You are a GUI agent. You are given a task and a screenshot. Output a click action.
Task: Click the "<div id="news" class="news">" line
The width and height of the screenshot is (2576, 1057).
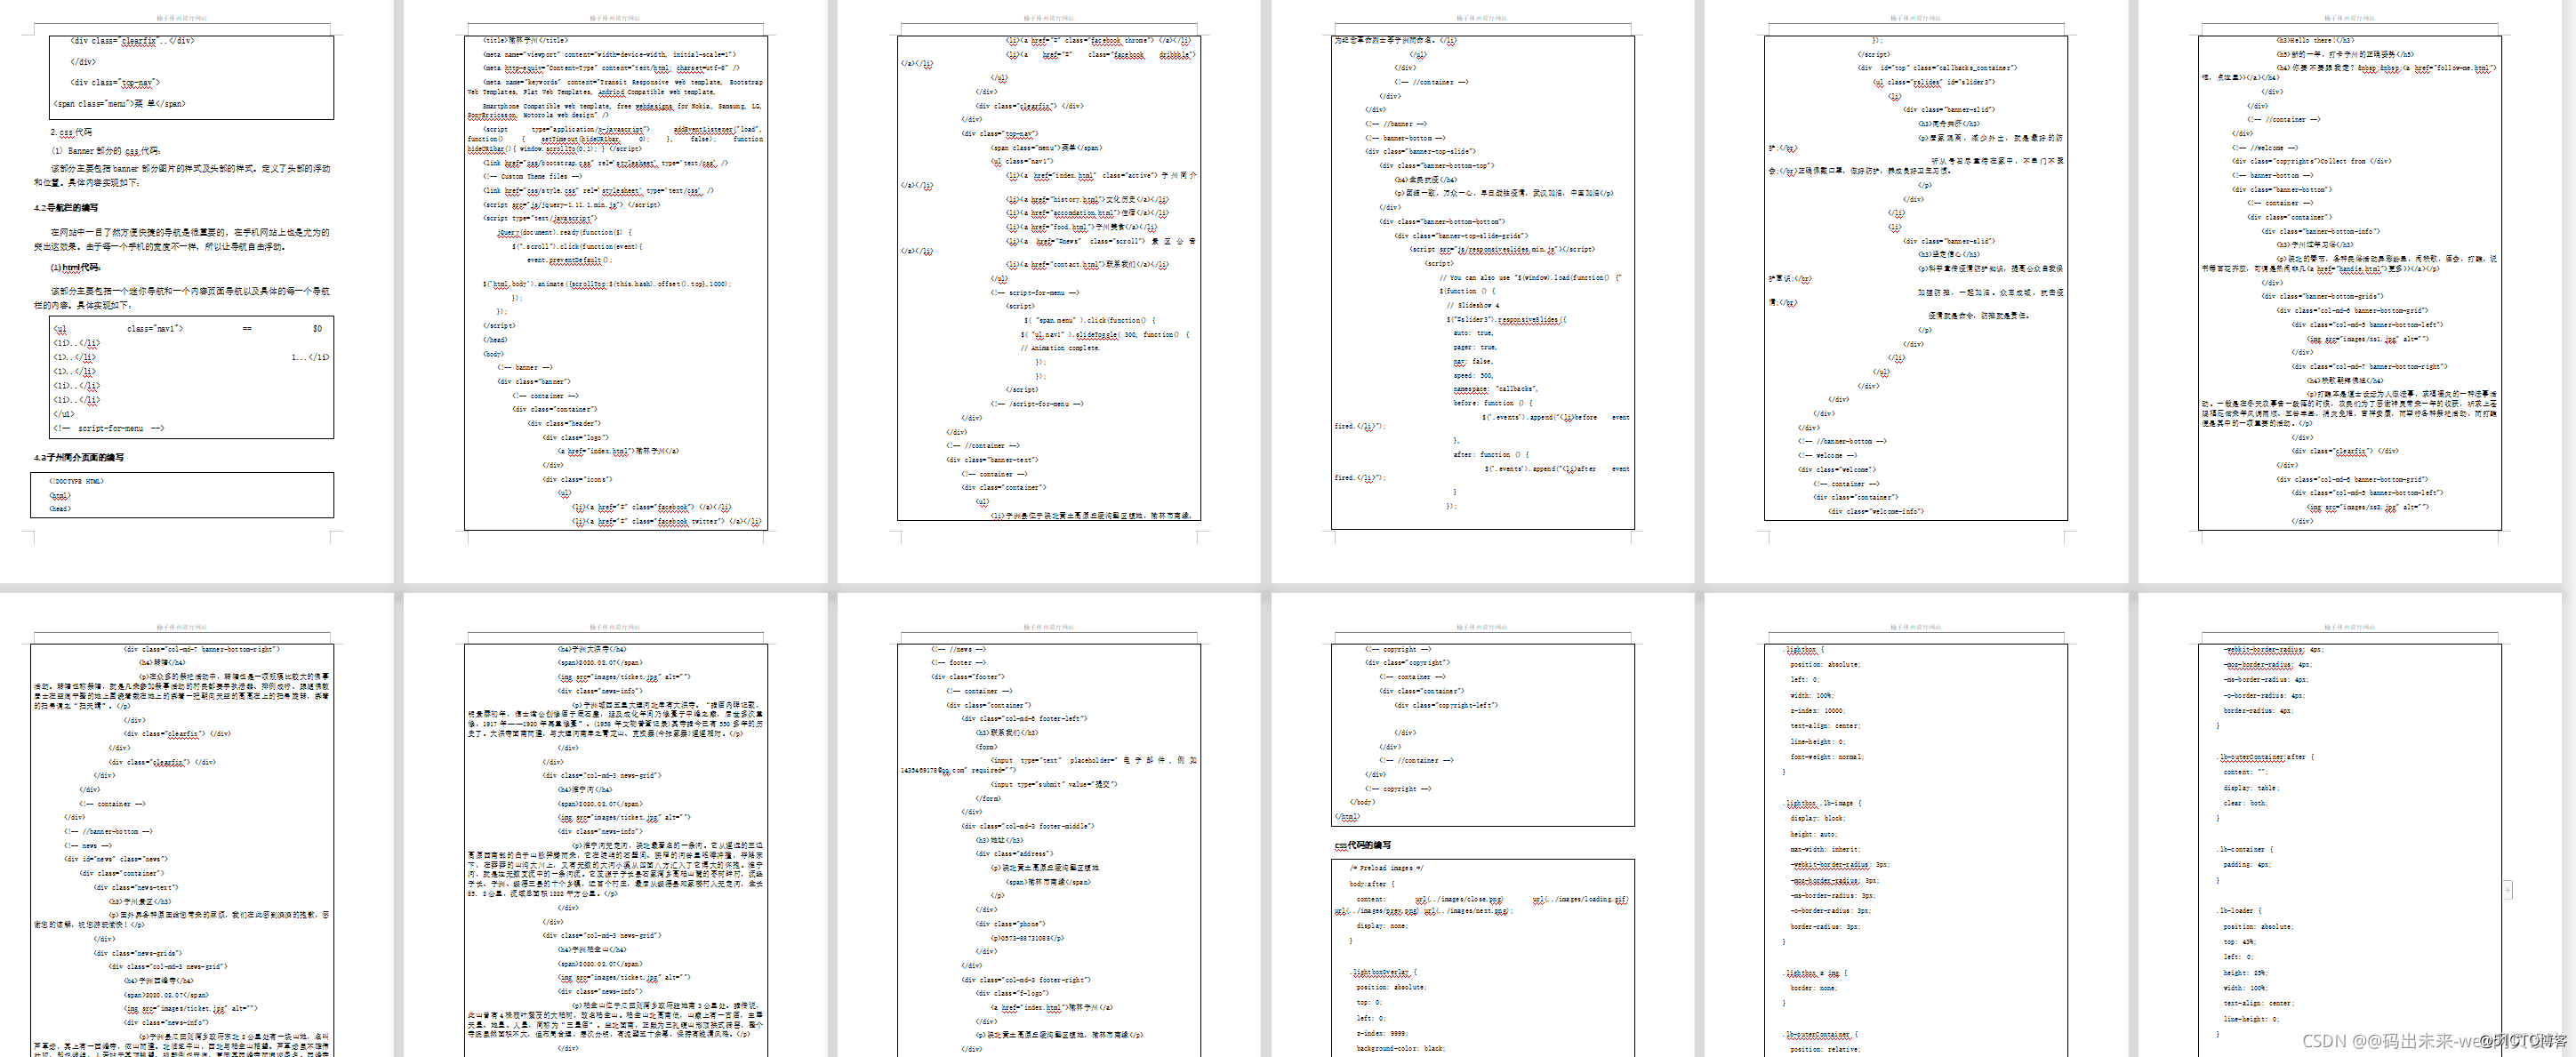[x=116, y=859]
